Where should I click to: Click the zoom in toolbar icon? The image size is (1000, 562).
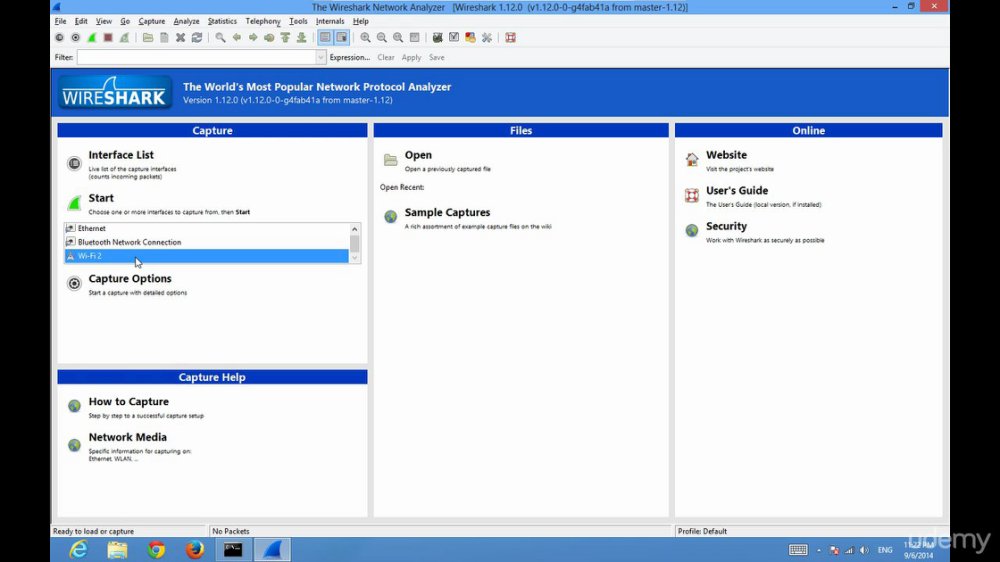point(365,38)
